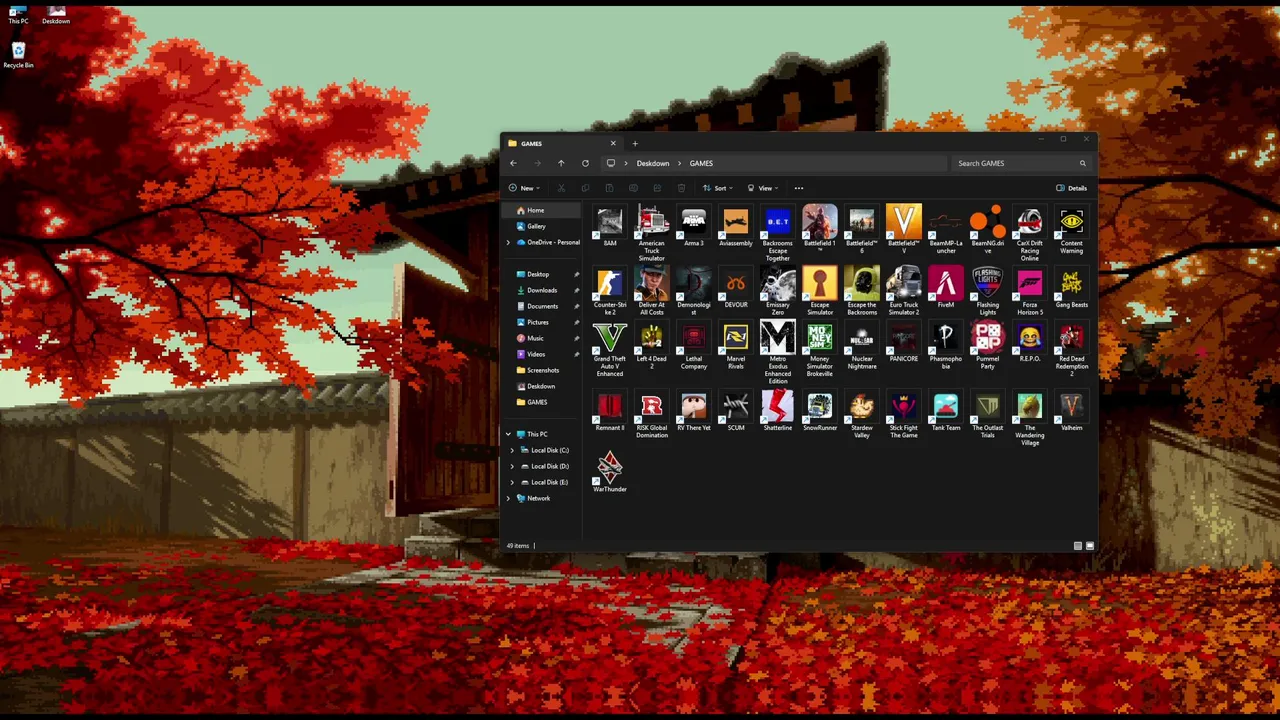This screenshot has height=720, width=1280.
Task: Select the Battlefield V shortcut
Action: tap(904, 230)
